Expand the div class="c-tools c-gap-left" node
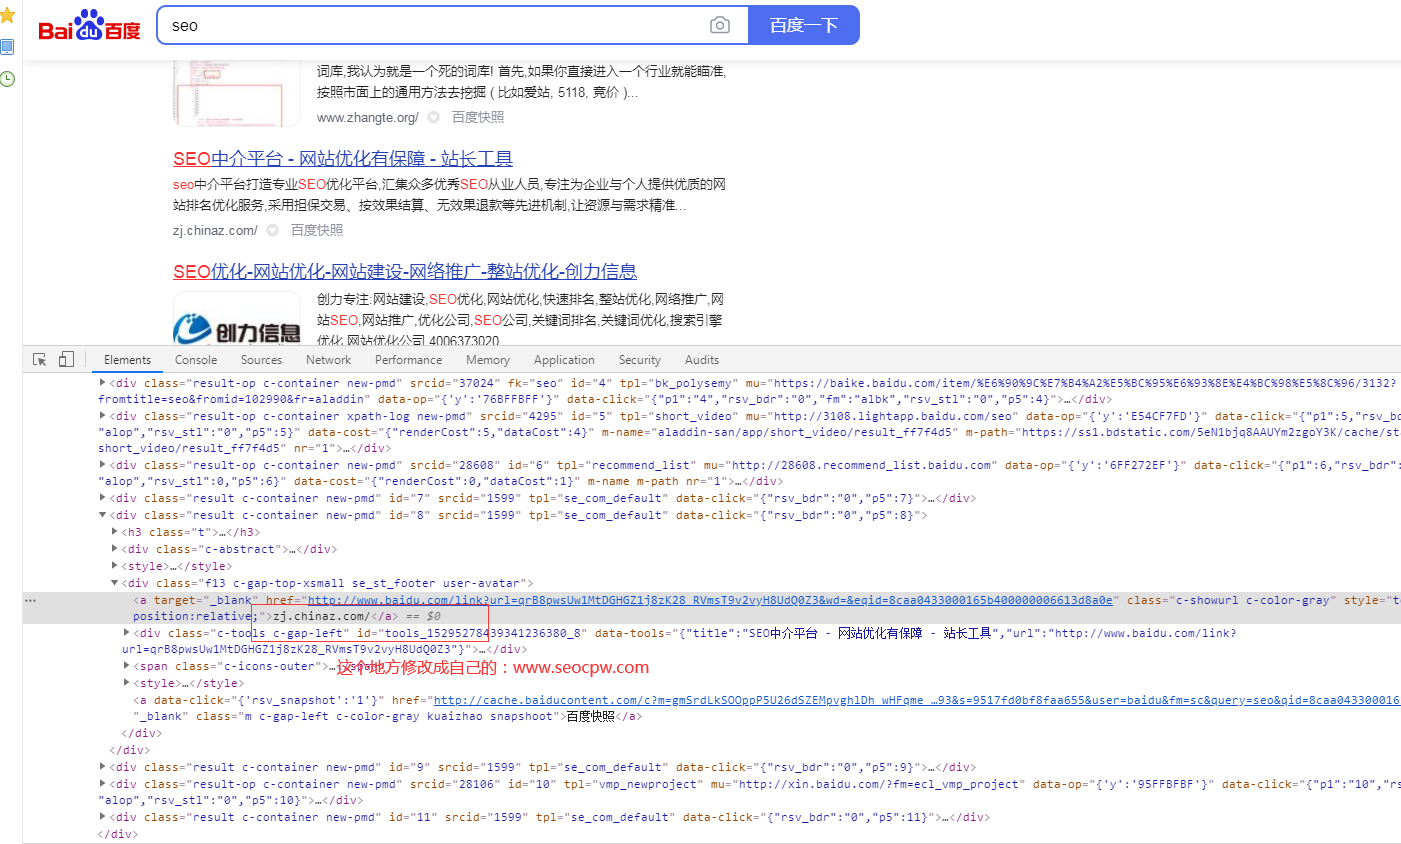This screenshot has height=844, width=1401. (x=127, y=633)
